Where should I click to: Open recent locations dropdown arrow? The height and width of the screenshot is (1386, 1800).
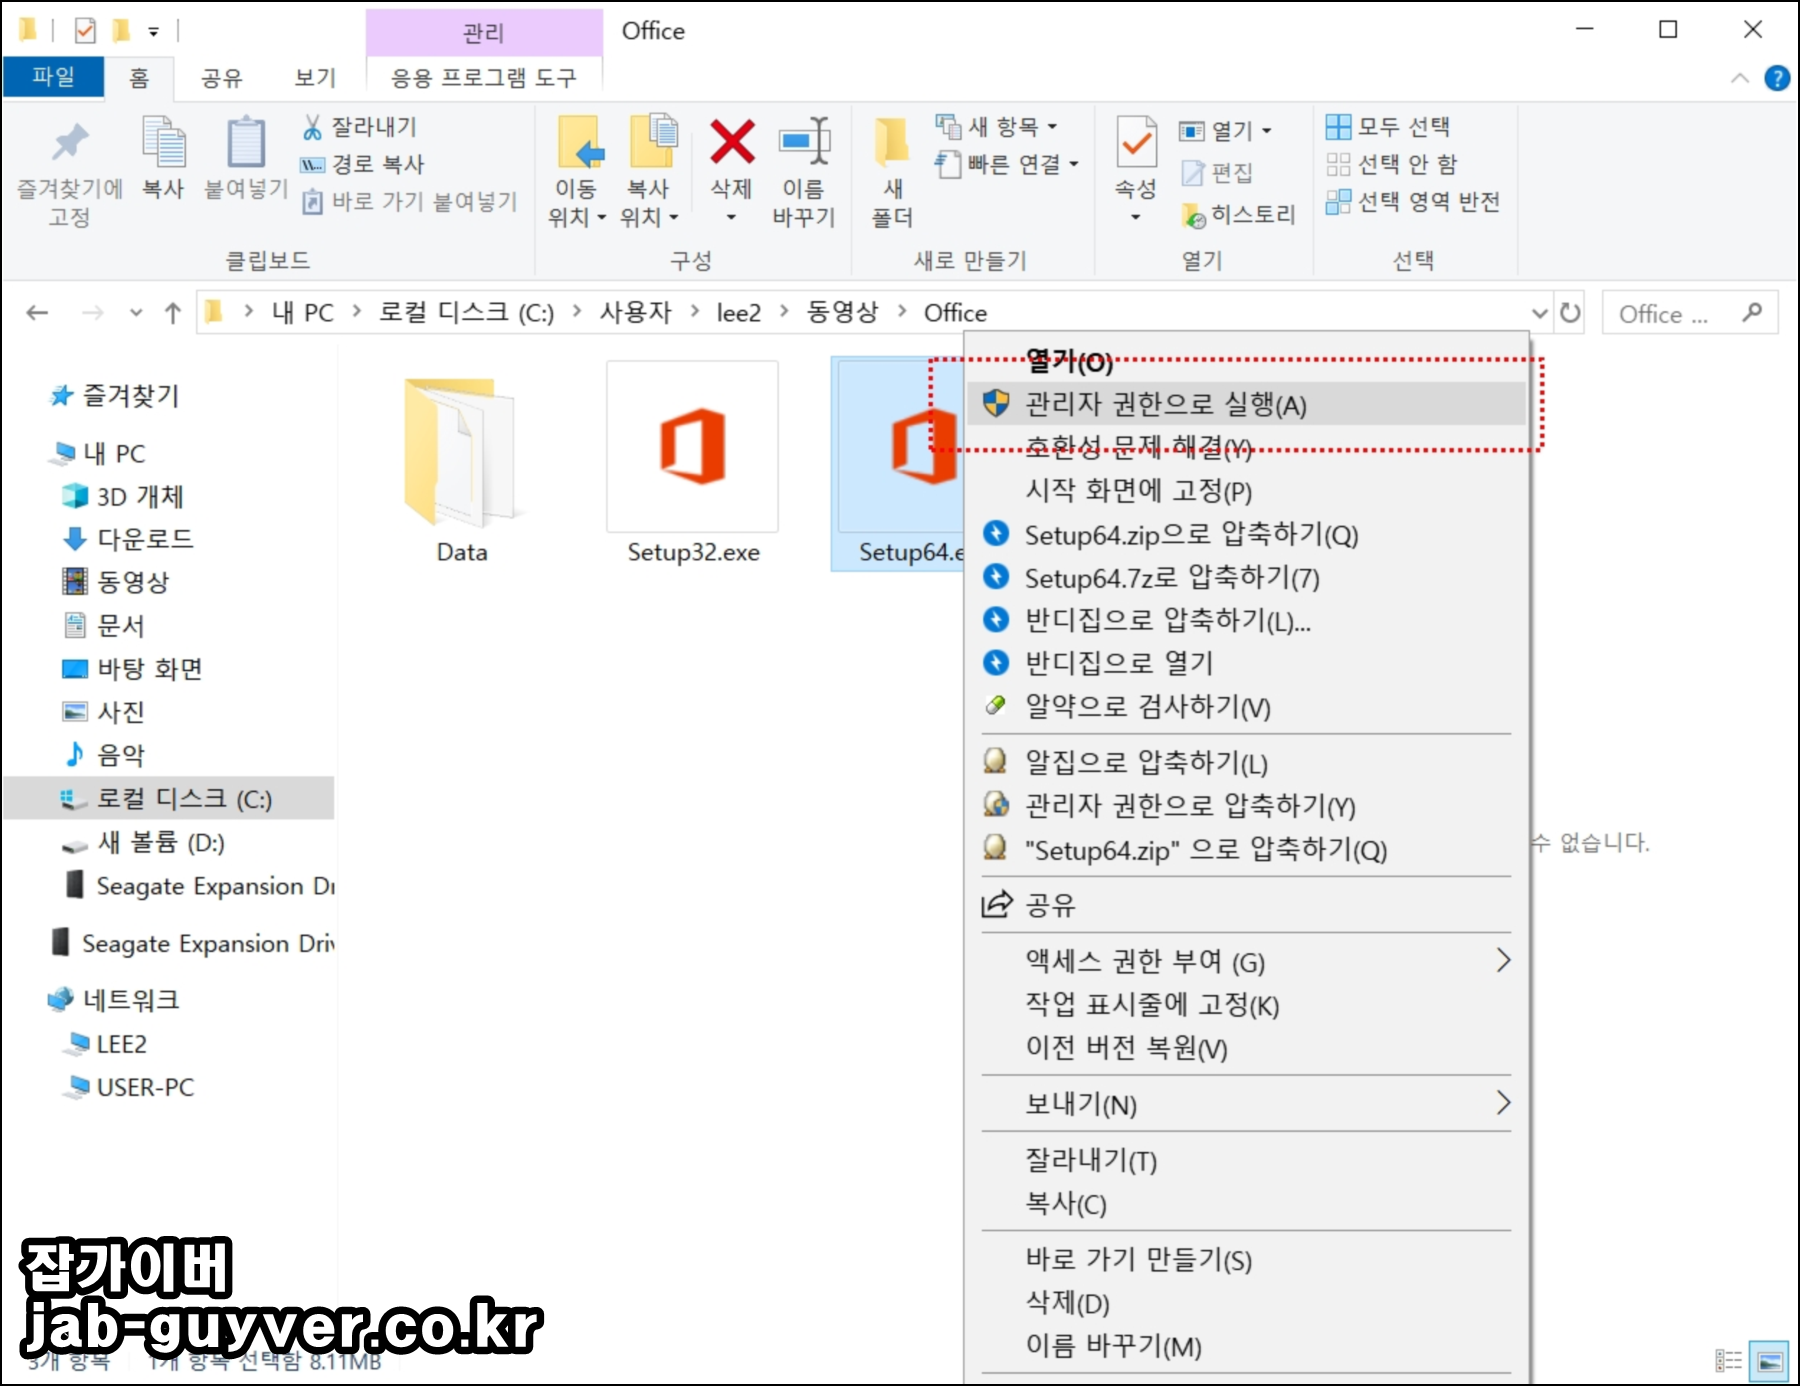tap(136, 313)
